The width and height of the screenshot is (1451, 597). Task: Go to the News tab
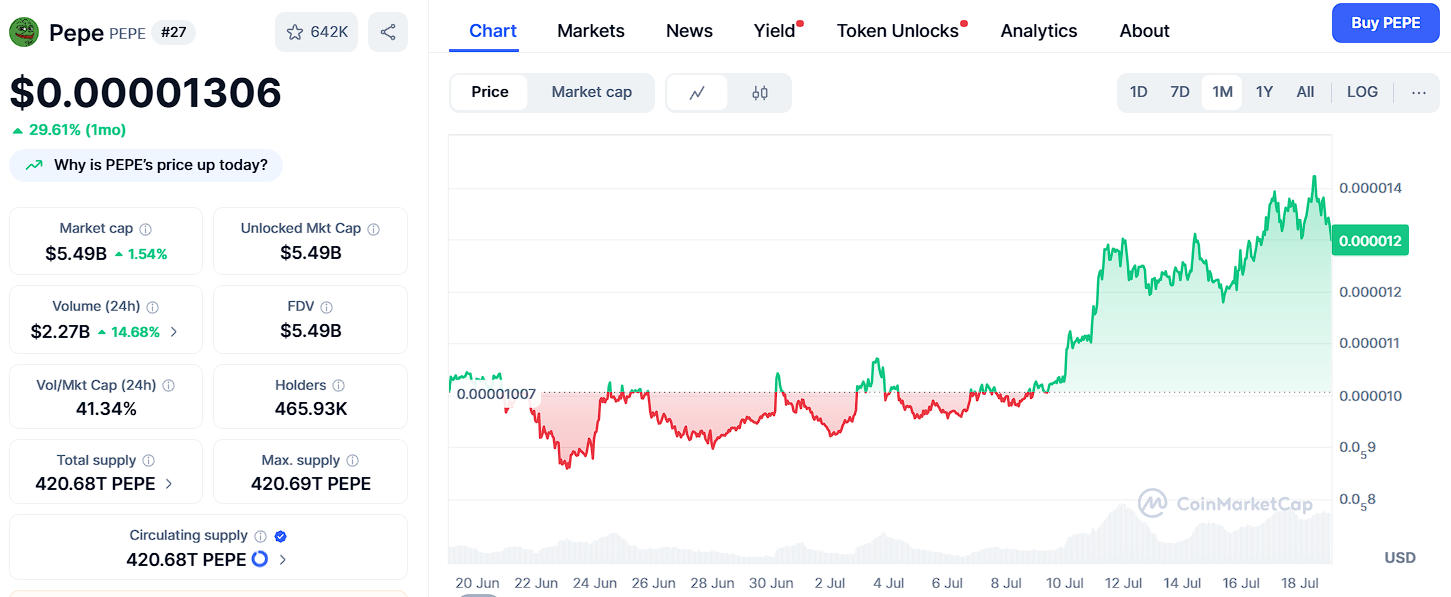click(x=690, y=31)
